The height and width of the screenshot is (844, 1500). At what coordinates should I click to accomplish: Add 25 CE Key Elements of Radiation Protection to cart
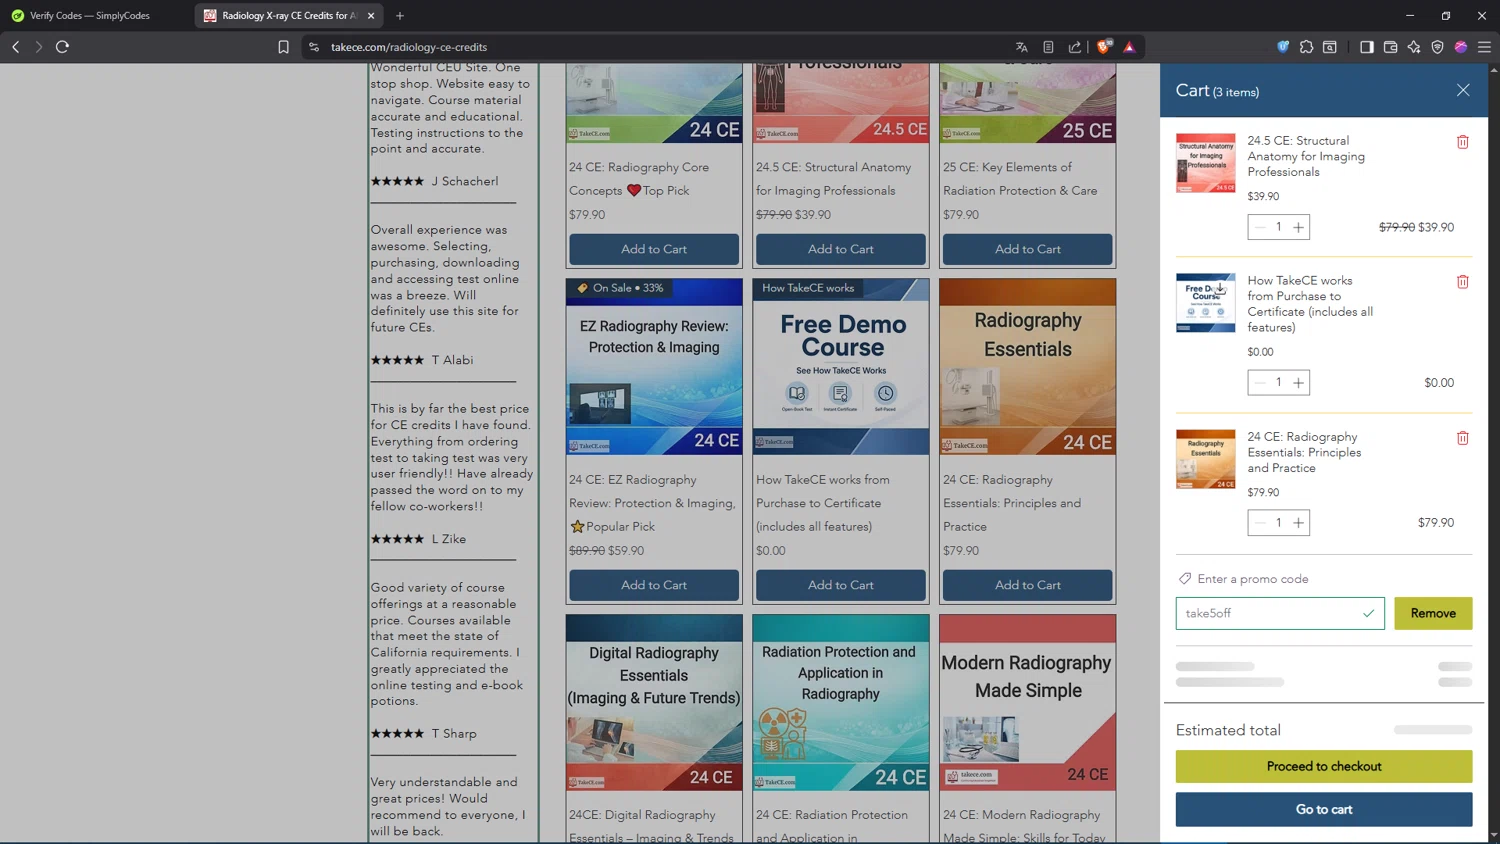(x=1028, y=249)
